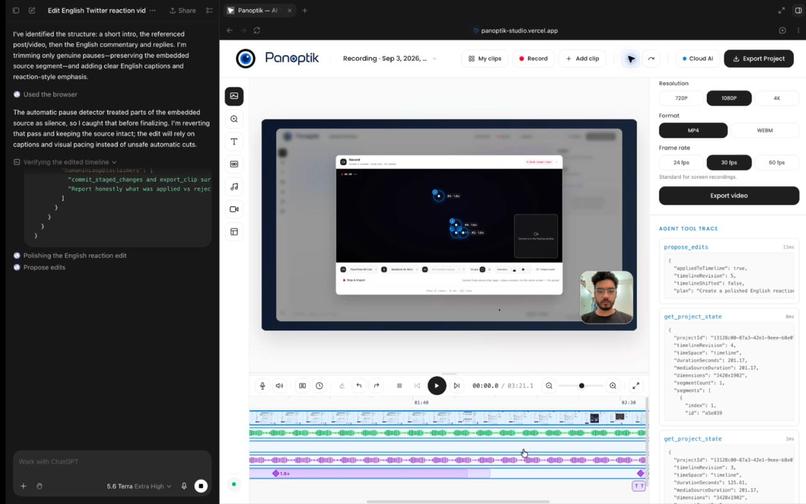Select 1080P resolution
This screenshot has width=806, height=504.
(x=729, y=98)
